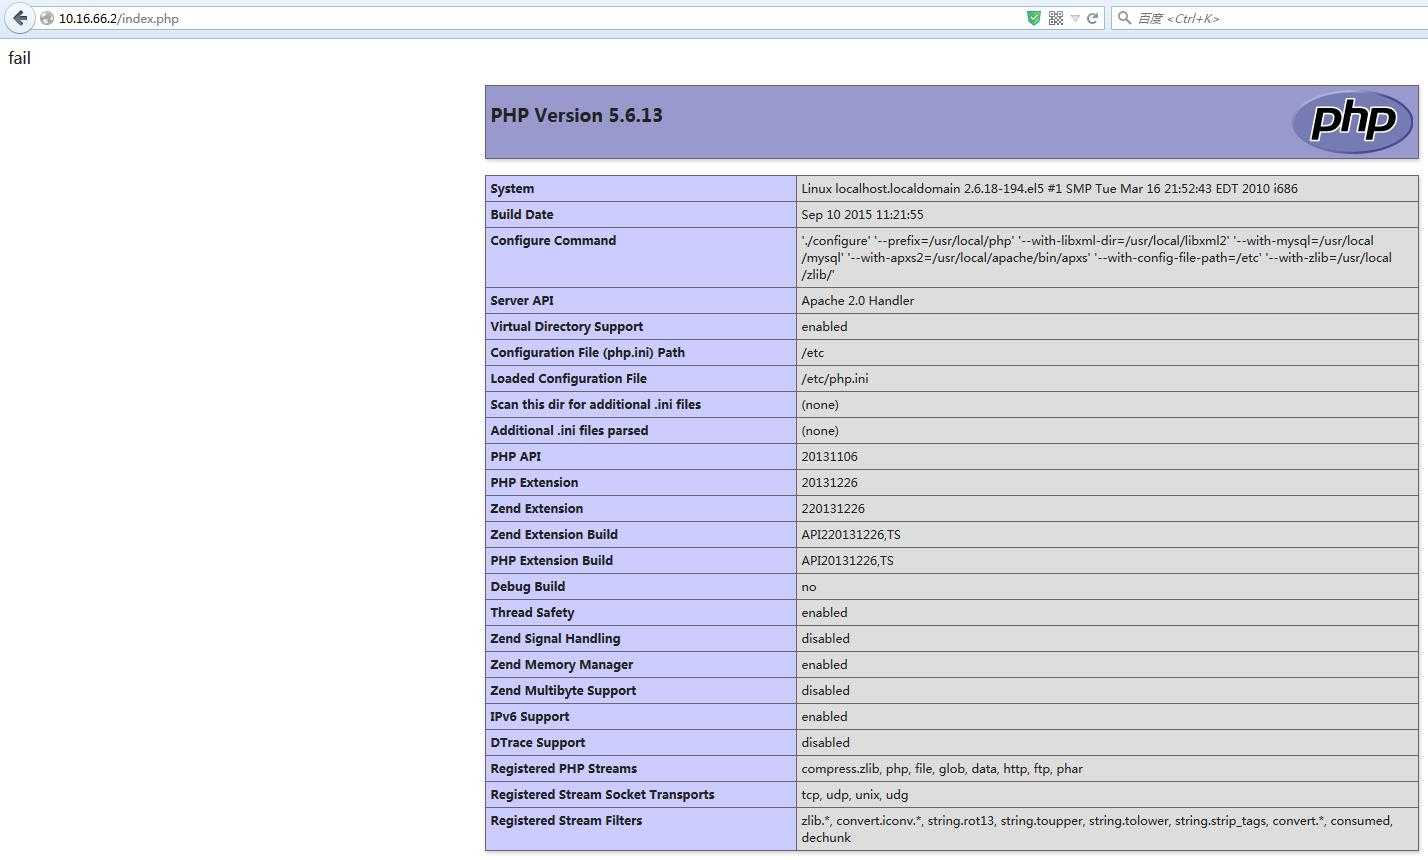Image resolution: width=1428 pixels, height=860 pixels.
Task: Reload the page with the refresh icon
Action: pyautogui.click(x=1092, y=18)
